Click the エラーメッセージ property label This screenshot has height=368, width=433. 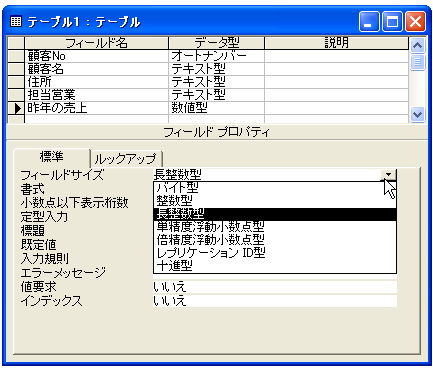[63, 273]
